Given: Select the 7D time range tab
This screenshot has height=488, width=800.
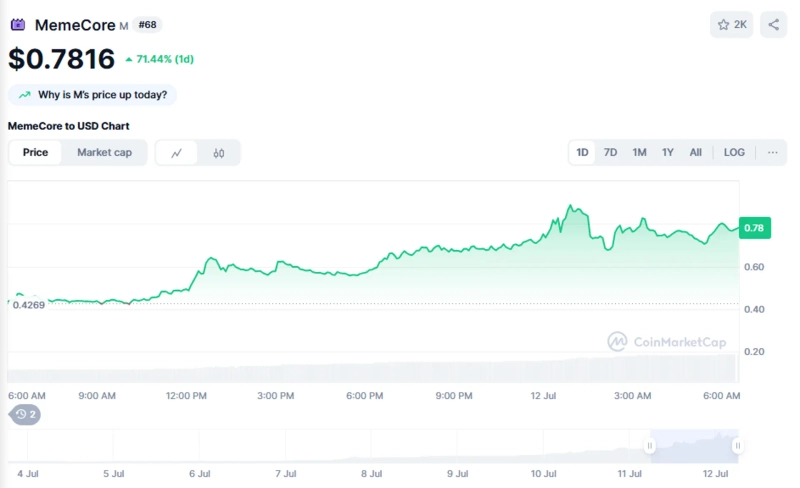Looking at the screenshot, I should pyautogui.click(x=610, y=153).
